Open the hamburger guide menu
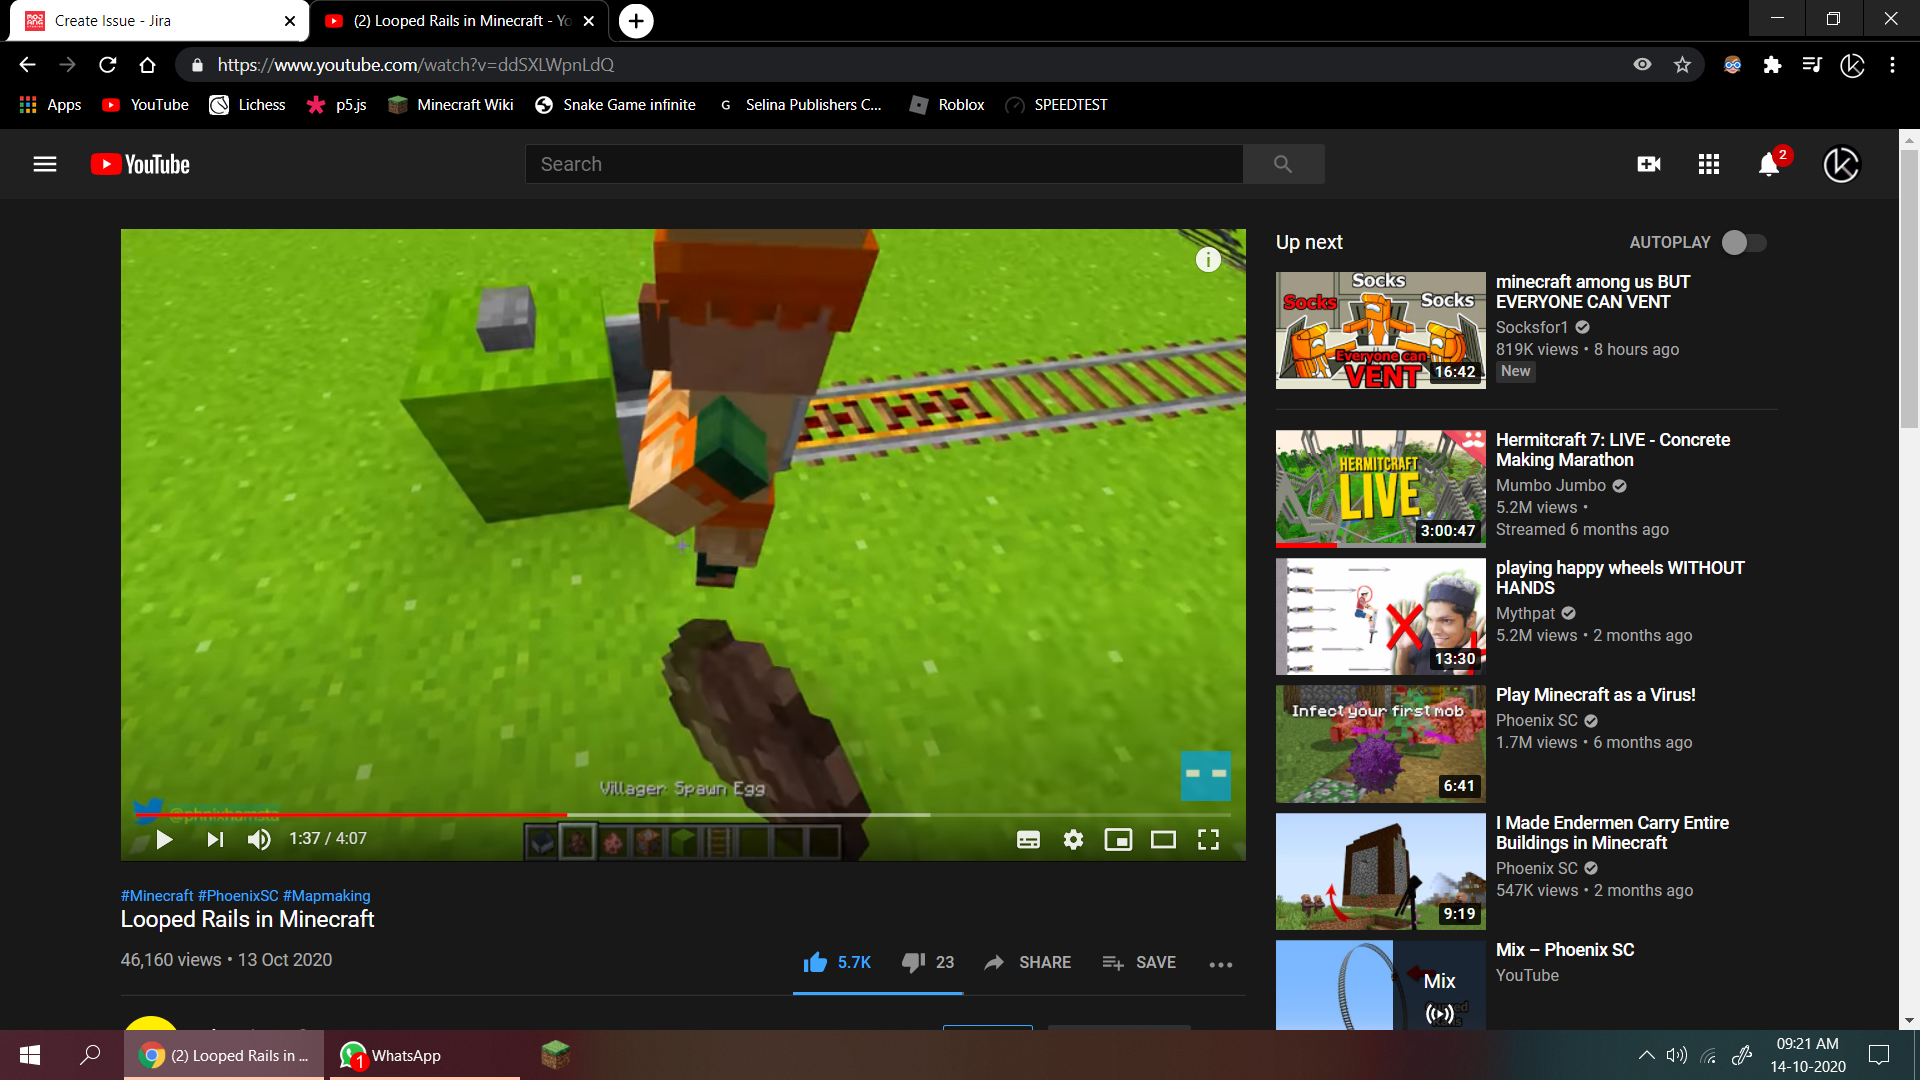Screen dimensions: 1920x1080 click(x=45, y=164)
